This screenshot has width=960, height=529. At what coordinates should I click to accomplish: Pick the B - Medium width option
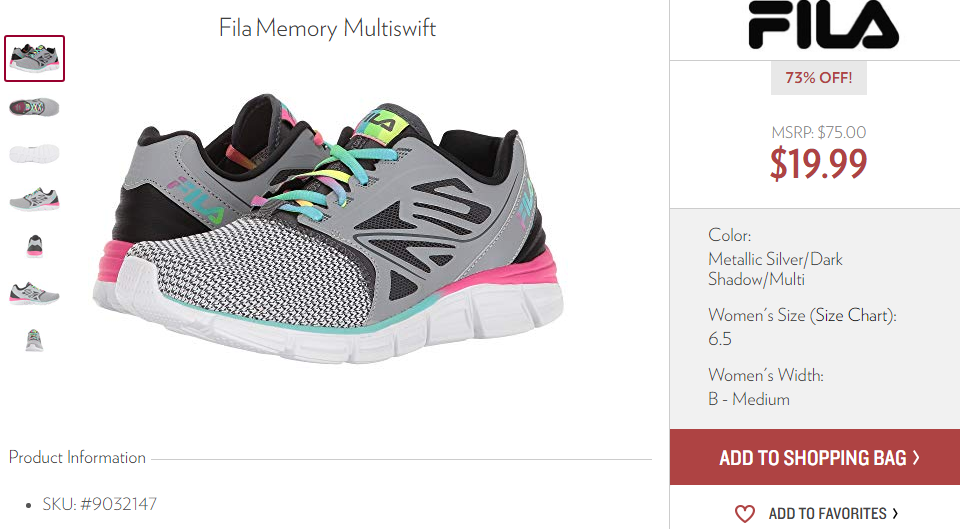pos(749,399)
